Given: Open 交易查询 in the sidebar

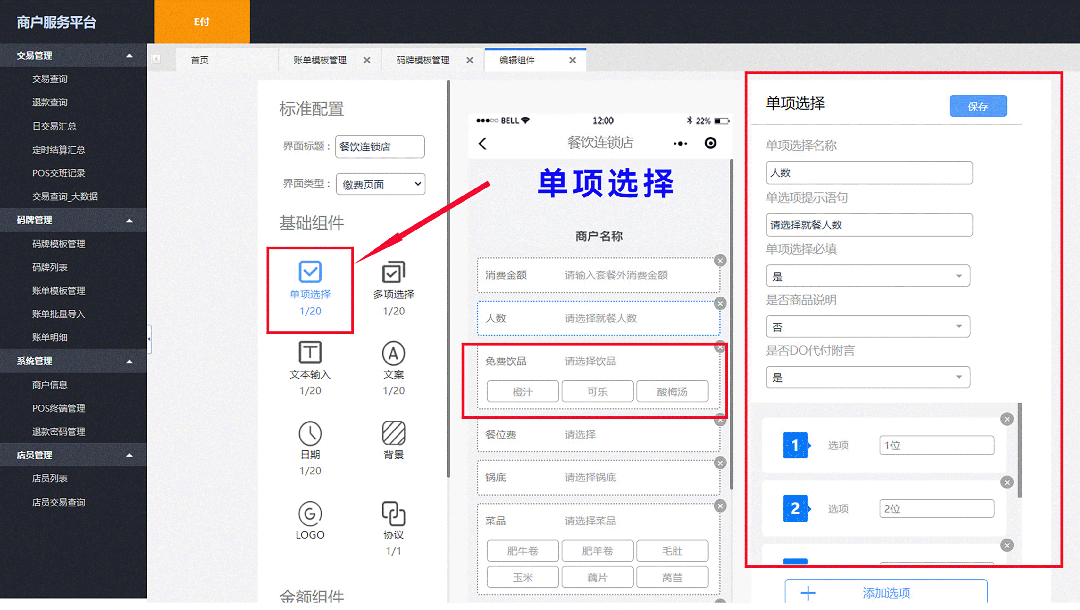Looking at the screenshot, I should point(50,79).
